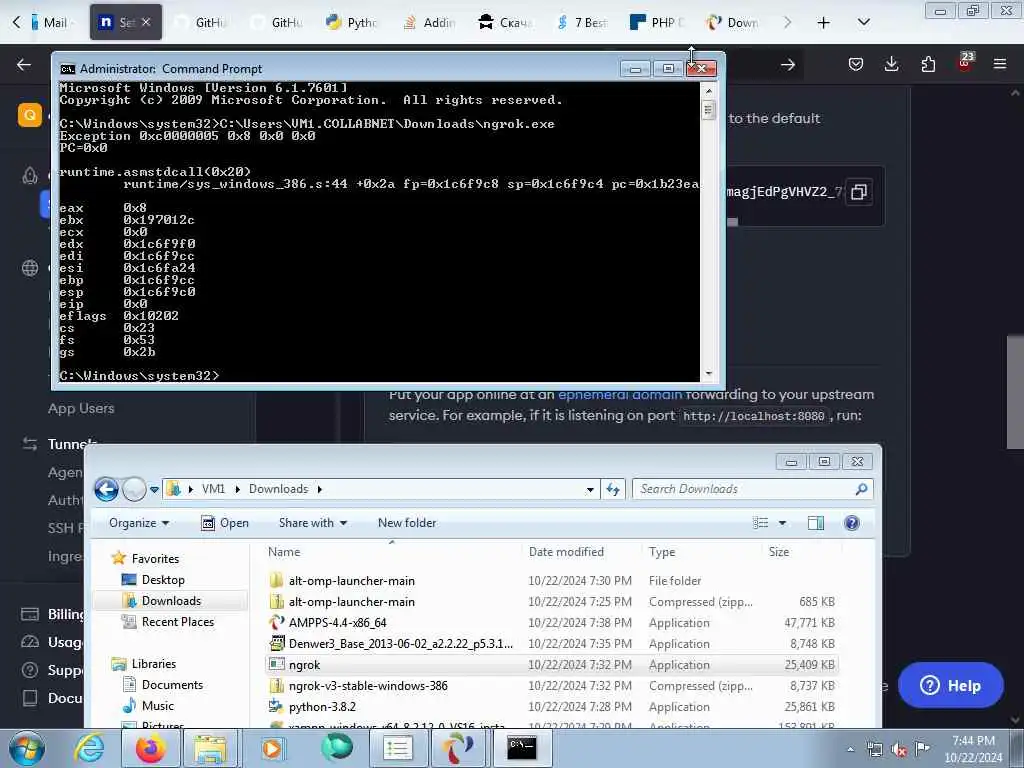Image resolution: width=1024 pixels, height=768 pixels.
Task: Open the browser extensions menu
Action: 928,64
